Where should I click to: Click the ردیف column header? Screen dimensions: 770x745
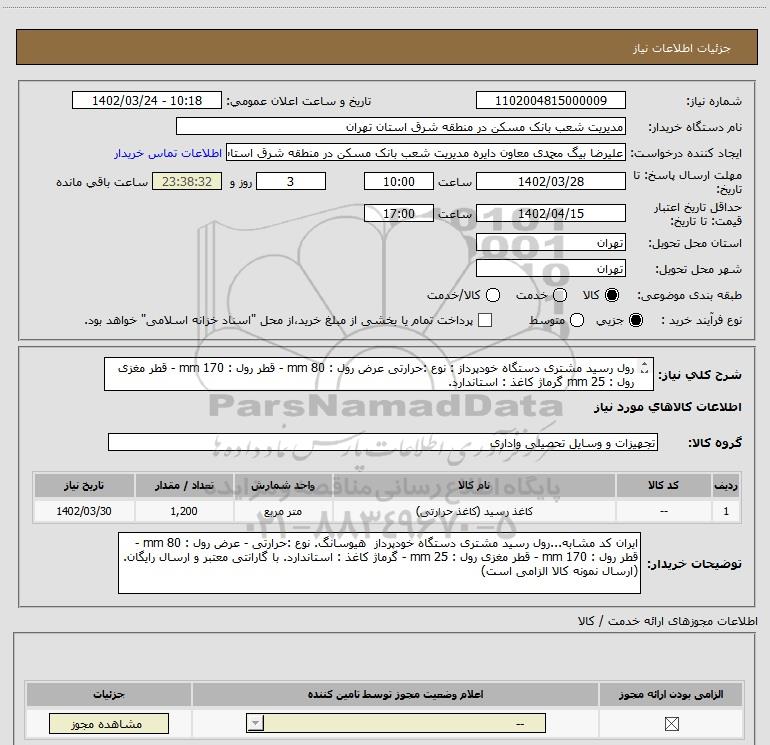coord(726,485)
